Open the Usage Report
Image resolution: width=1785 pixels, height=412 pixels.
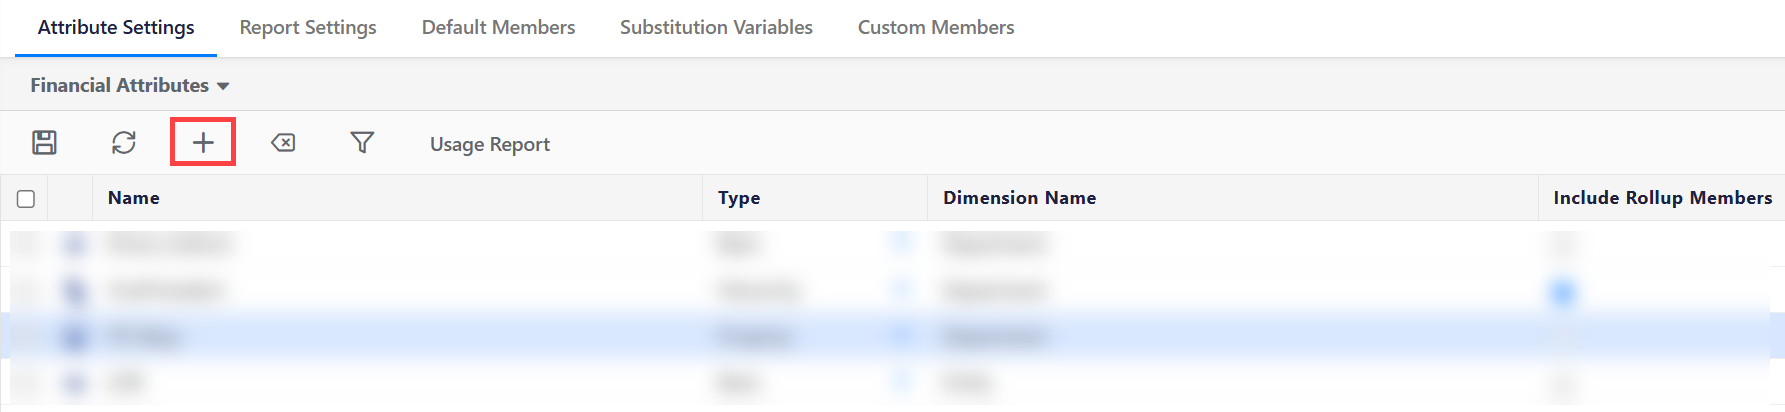489,144
